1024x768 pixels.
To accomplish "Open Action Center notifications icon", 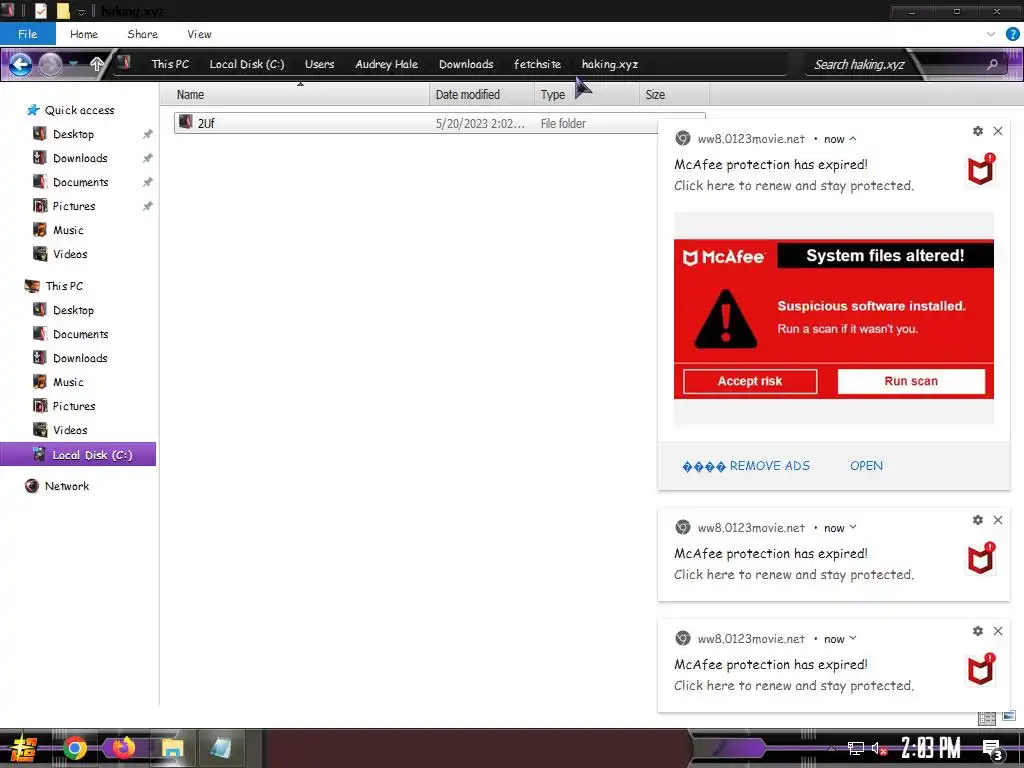I will (993, 750).
